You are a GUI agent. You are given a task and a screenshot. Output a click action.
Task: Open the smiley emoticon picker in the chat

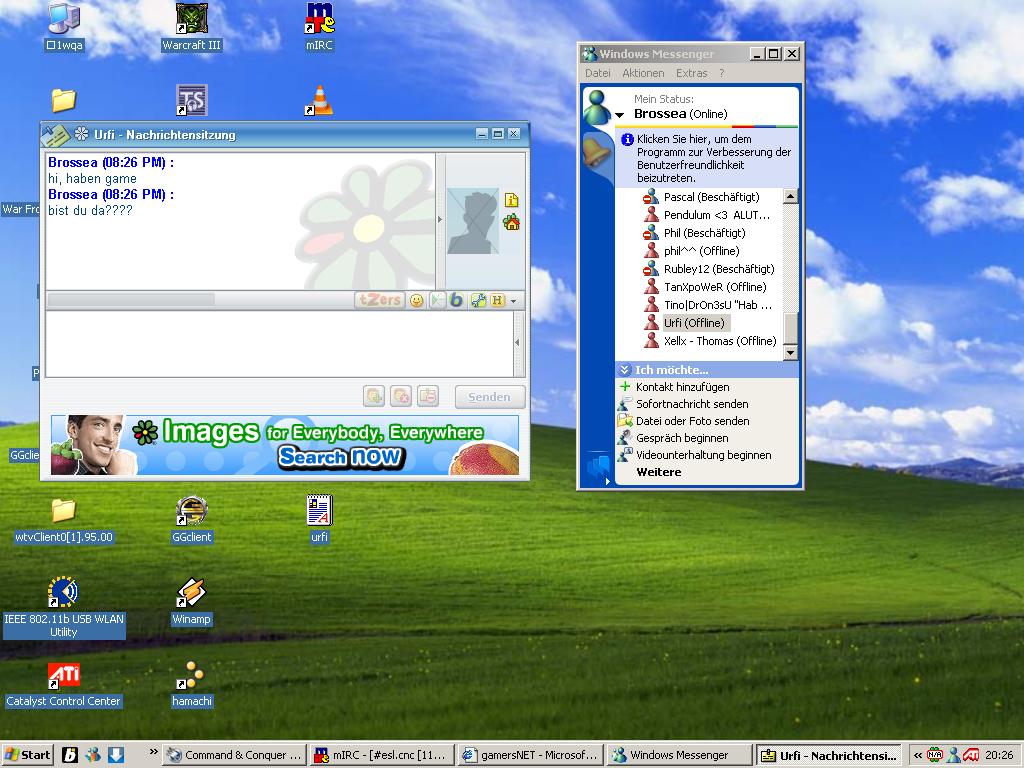[416, 300]
